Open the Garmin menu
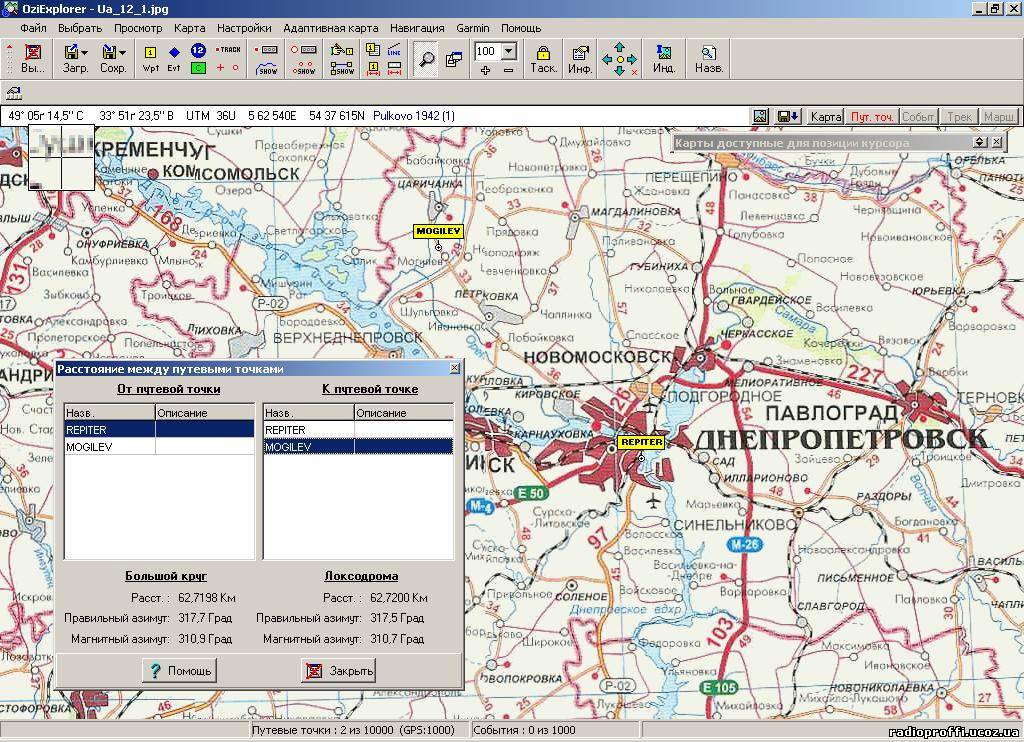Image resolution: width=1024 pixels, height=742 pixels. [x=473, y=28]
